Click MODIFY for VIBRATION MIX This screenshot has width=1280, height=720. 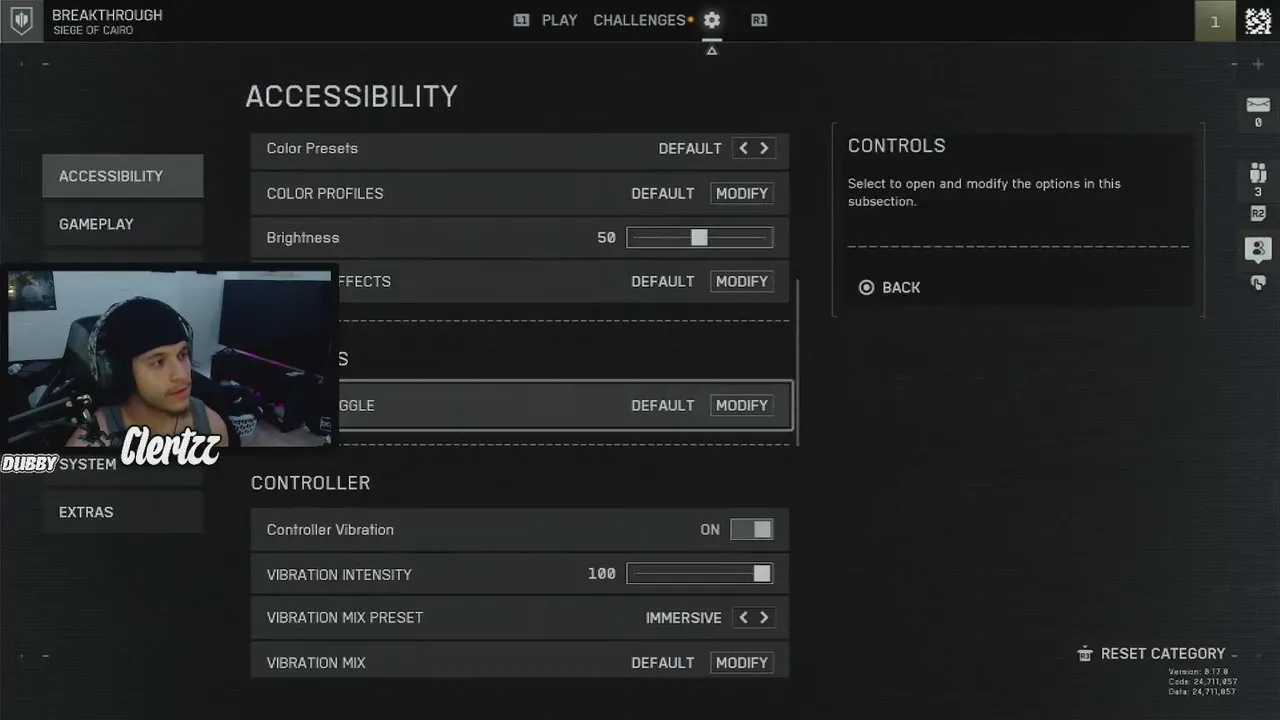pos(742,663)
